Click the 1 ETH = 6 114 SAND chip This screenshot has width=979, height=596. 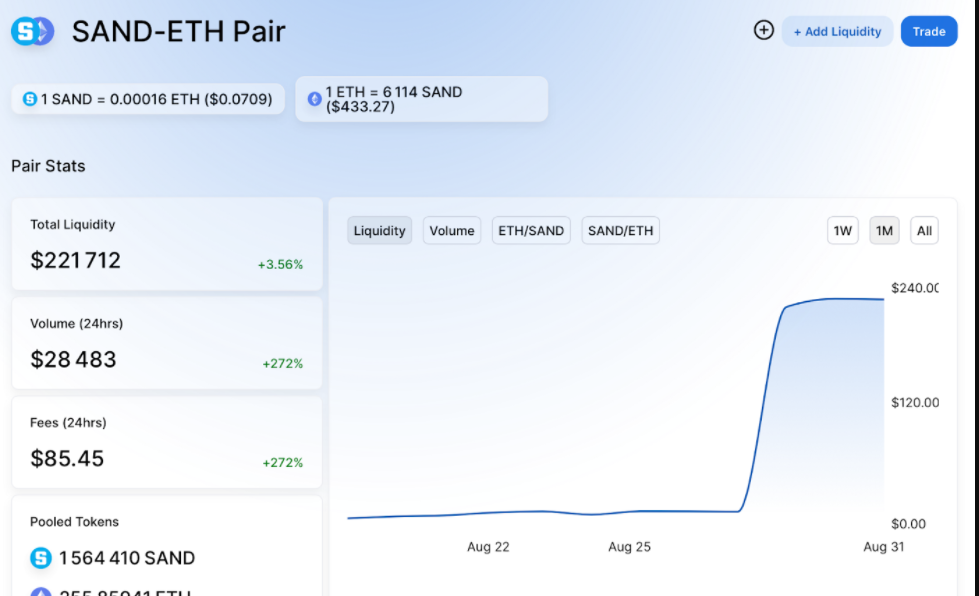click(x=421, y=99)
